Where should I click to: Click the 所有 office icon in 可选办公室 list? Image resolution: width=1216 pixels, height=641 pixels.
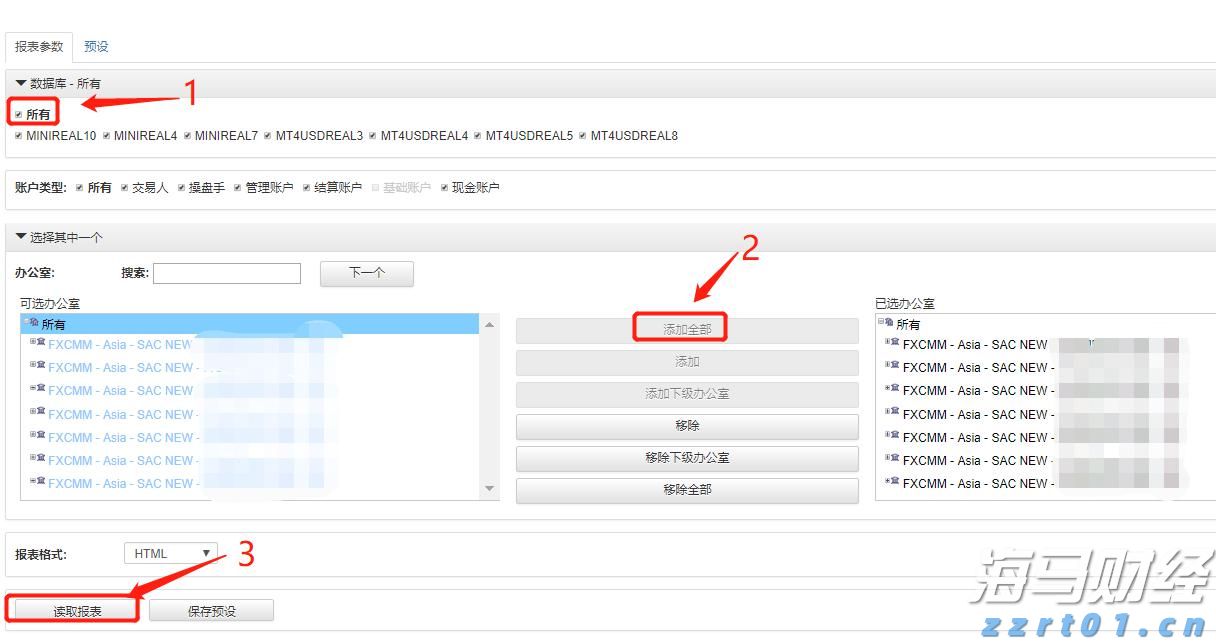[x=33, y=323]
